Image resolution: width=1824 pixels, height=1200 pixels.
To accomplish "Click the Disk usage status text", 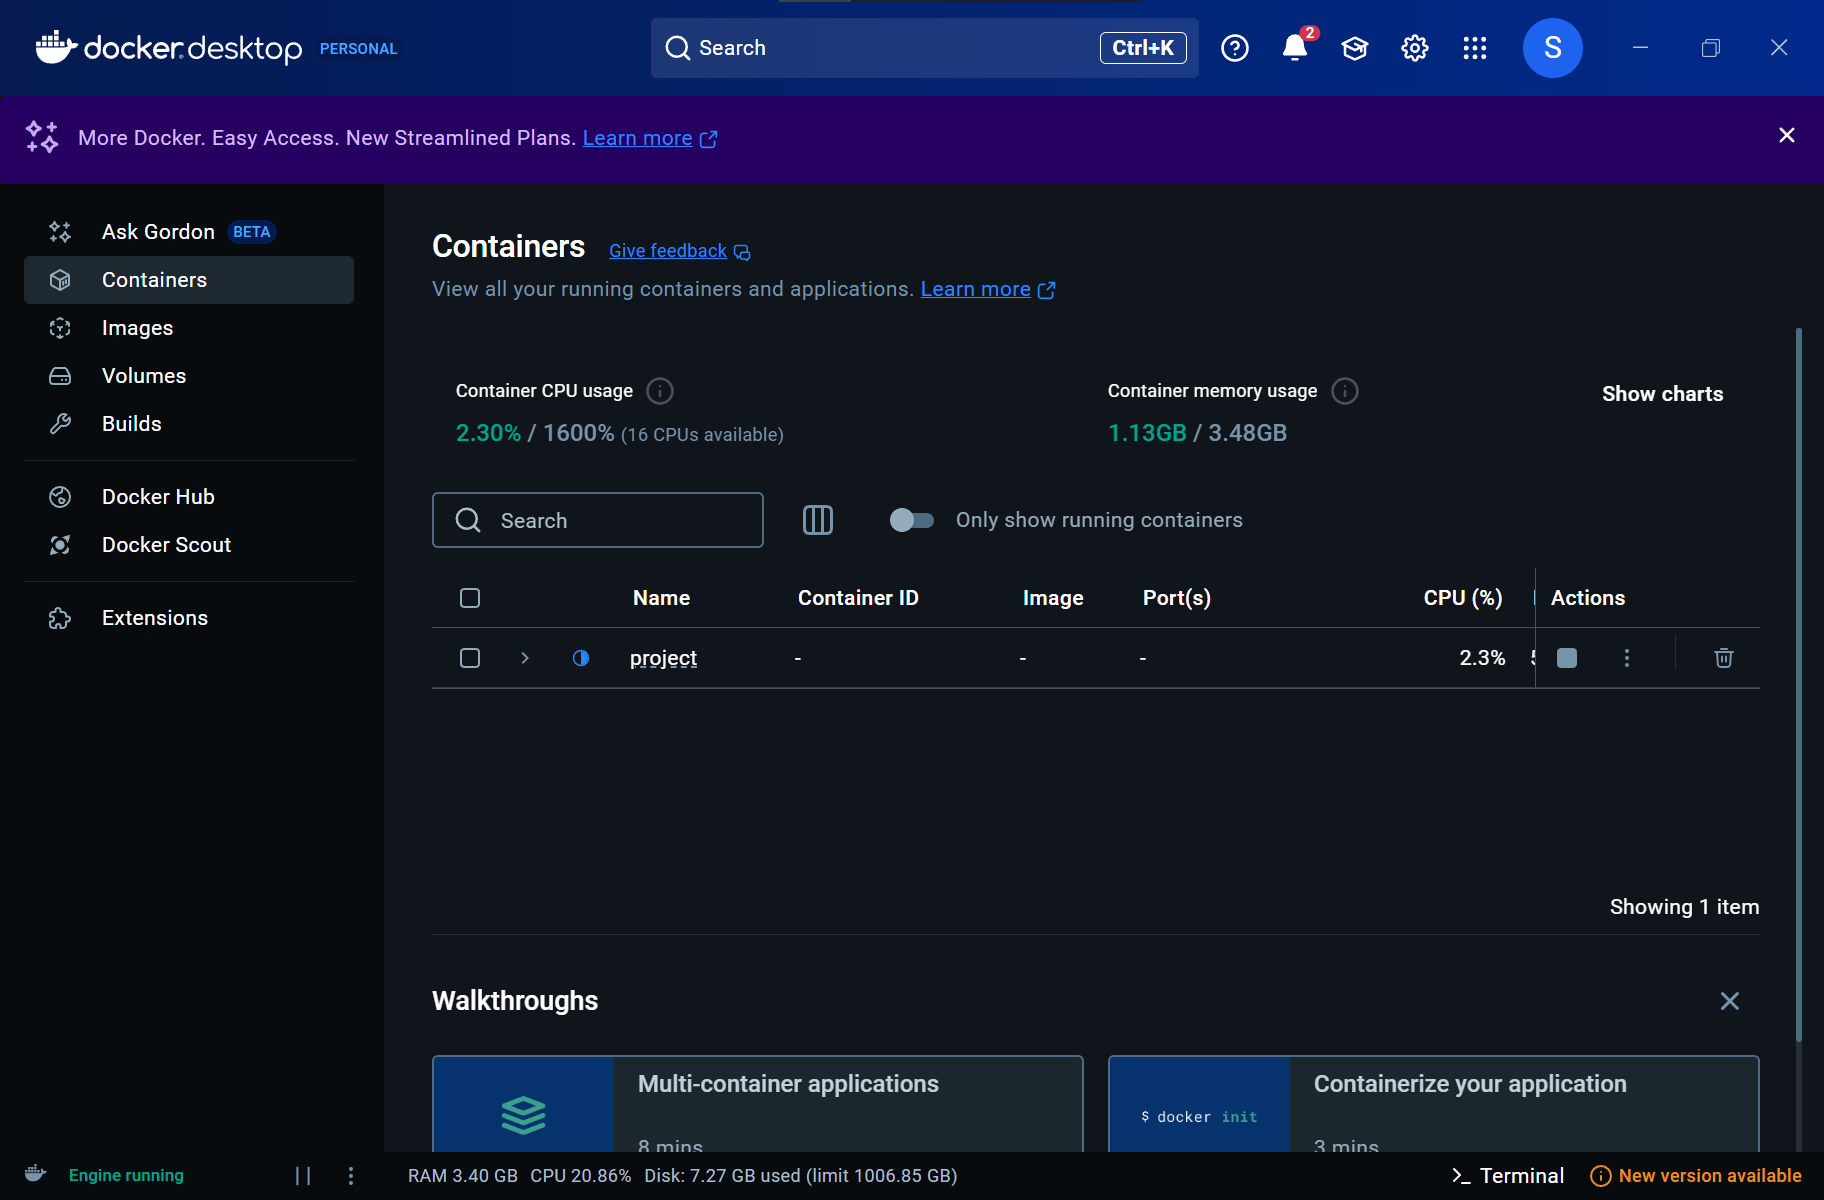I will [801, 1176].
